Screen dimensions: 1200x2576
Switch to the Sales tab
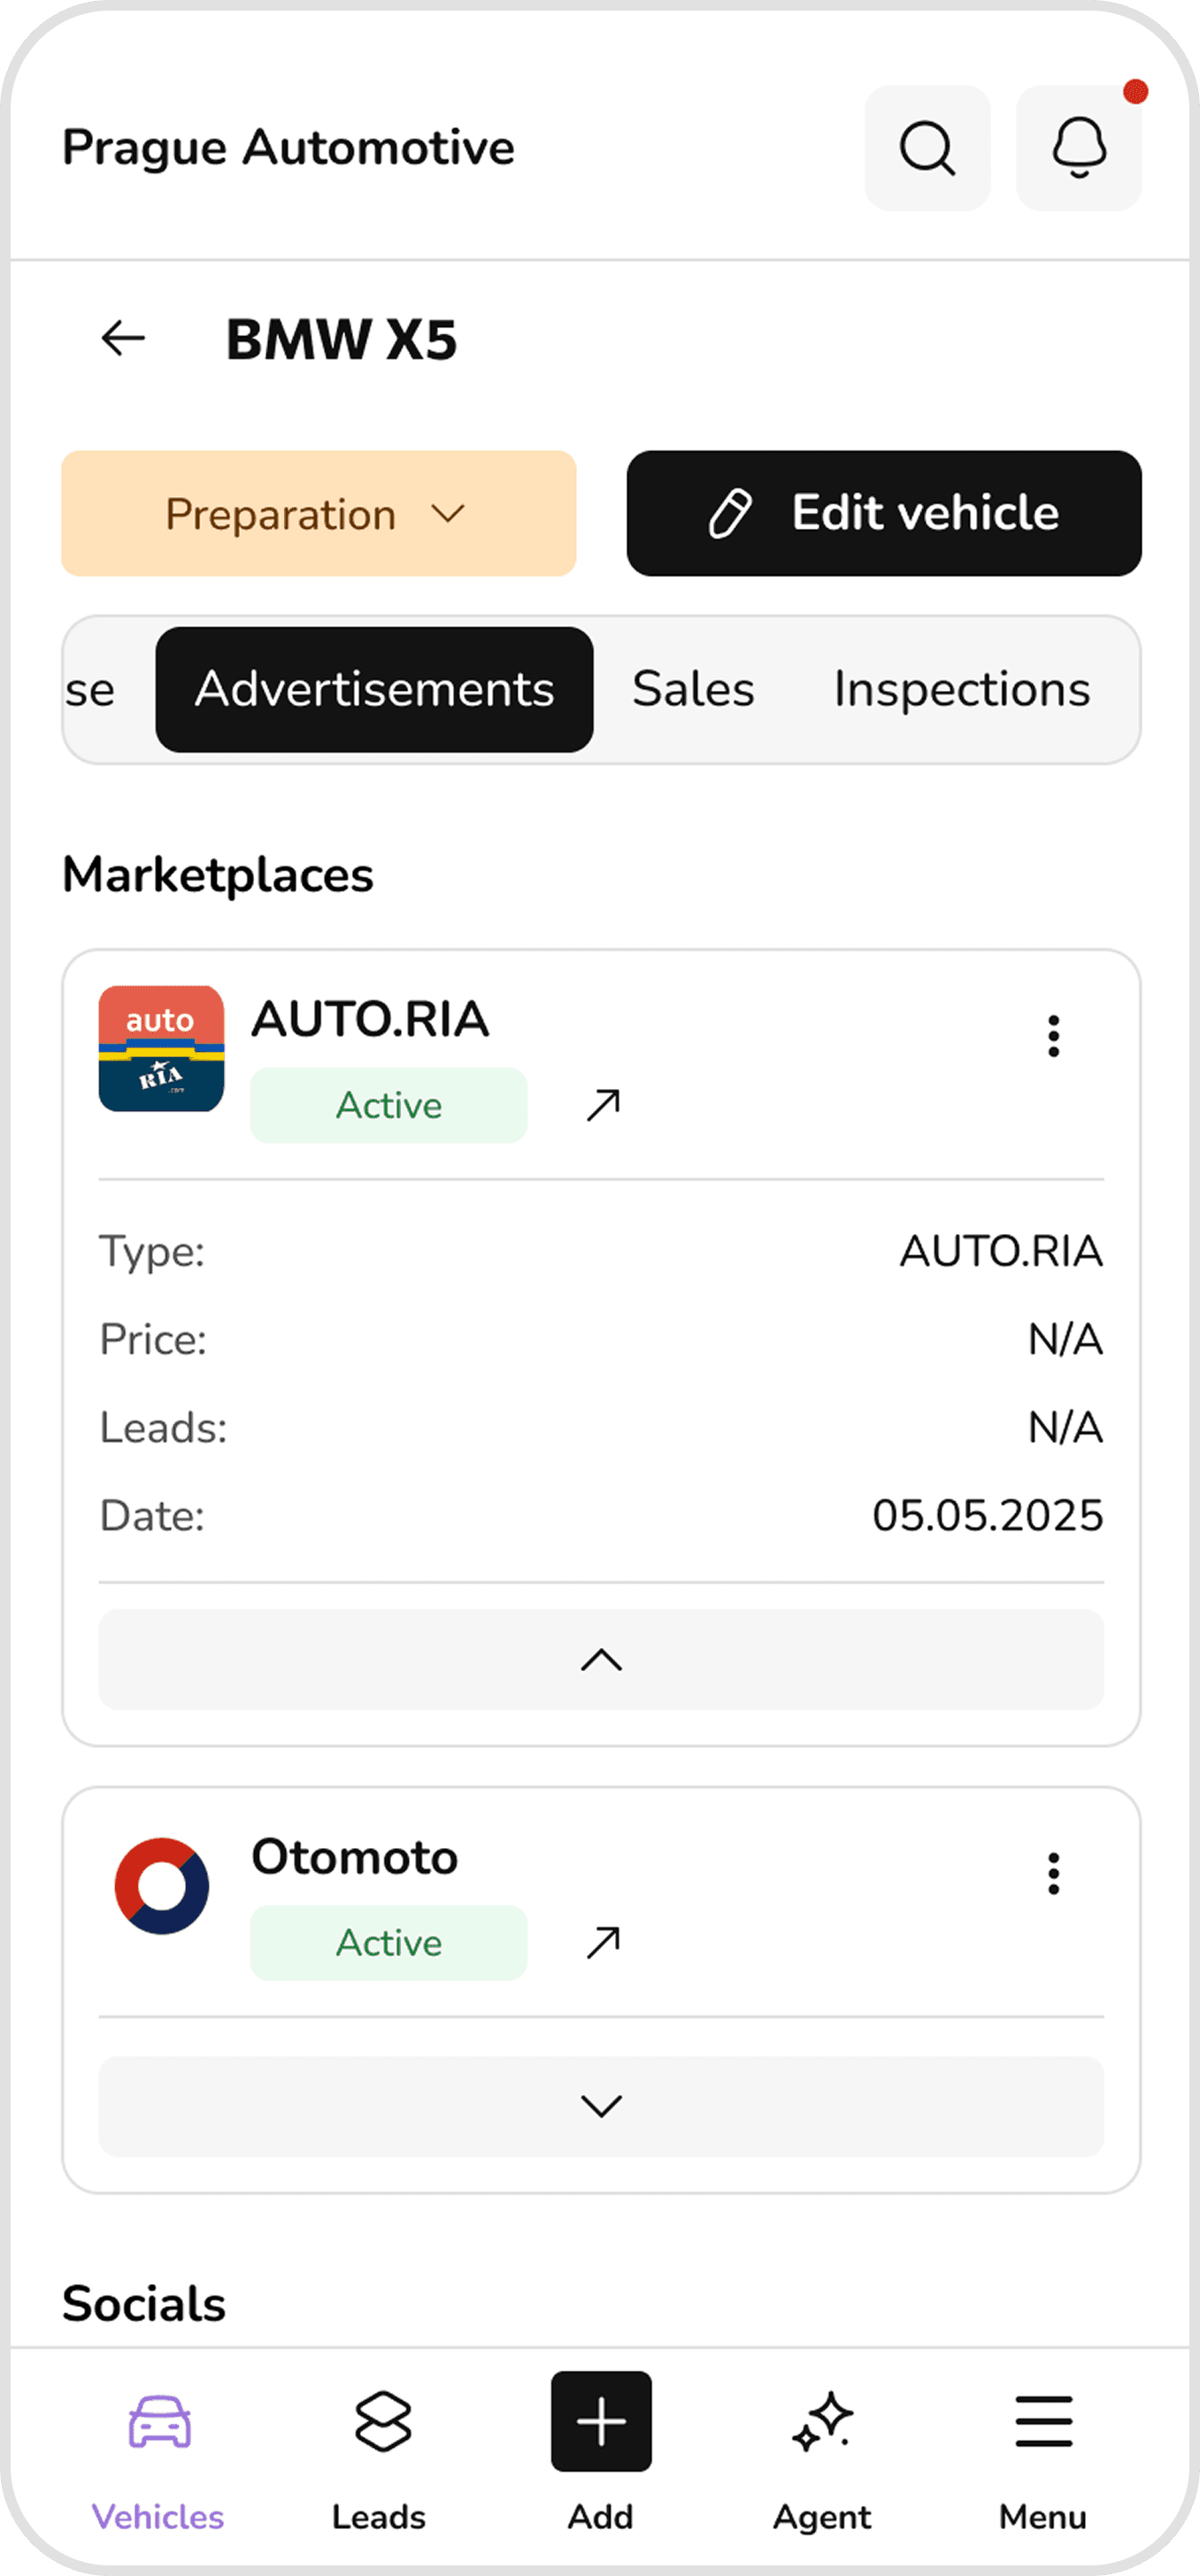pyautogui.click(x=693, y=690)
